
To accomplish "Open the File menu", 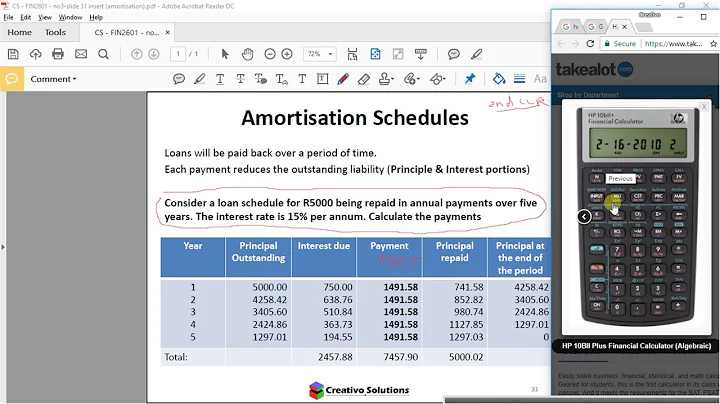I will [x=8, y=17].
